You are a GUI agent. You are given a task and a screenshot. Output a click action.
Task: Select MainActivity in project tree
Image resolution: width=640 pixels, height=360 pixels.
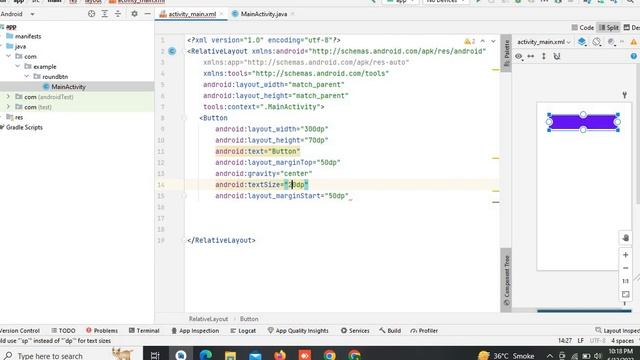pyautogui.click(x=69, y=87)
